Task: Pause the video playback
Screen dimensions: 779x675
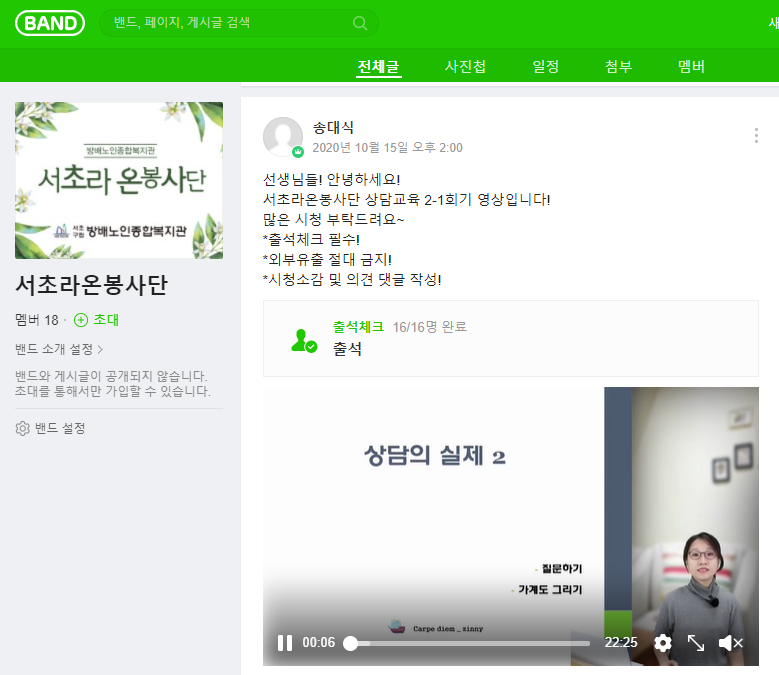Action: [285, 643]
